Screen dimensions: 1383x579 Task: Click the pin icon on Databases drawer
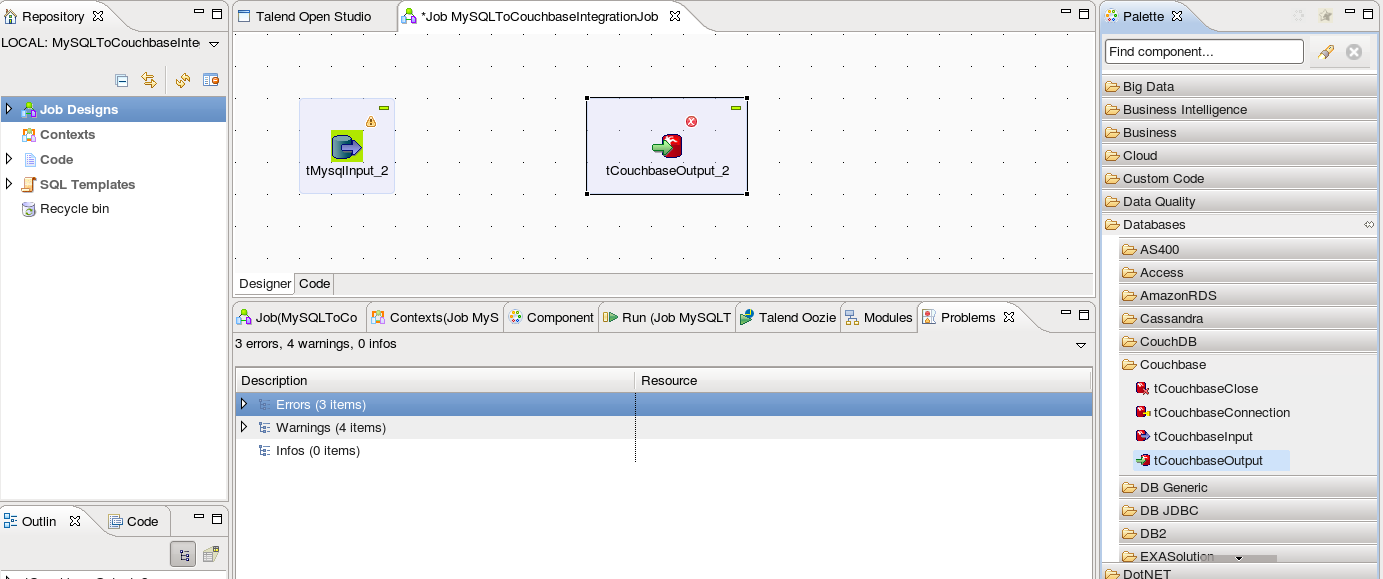[1369, 225]
